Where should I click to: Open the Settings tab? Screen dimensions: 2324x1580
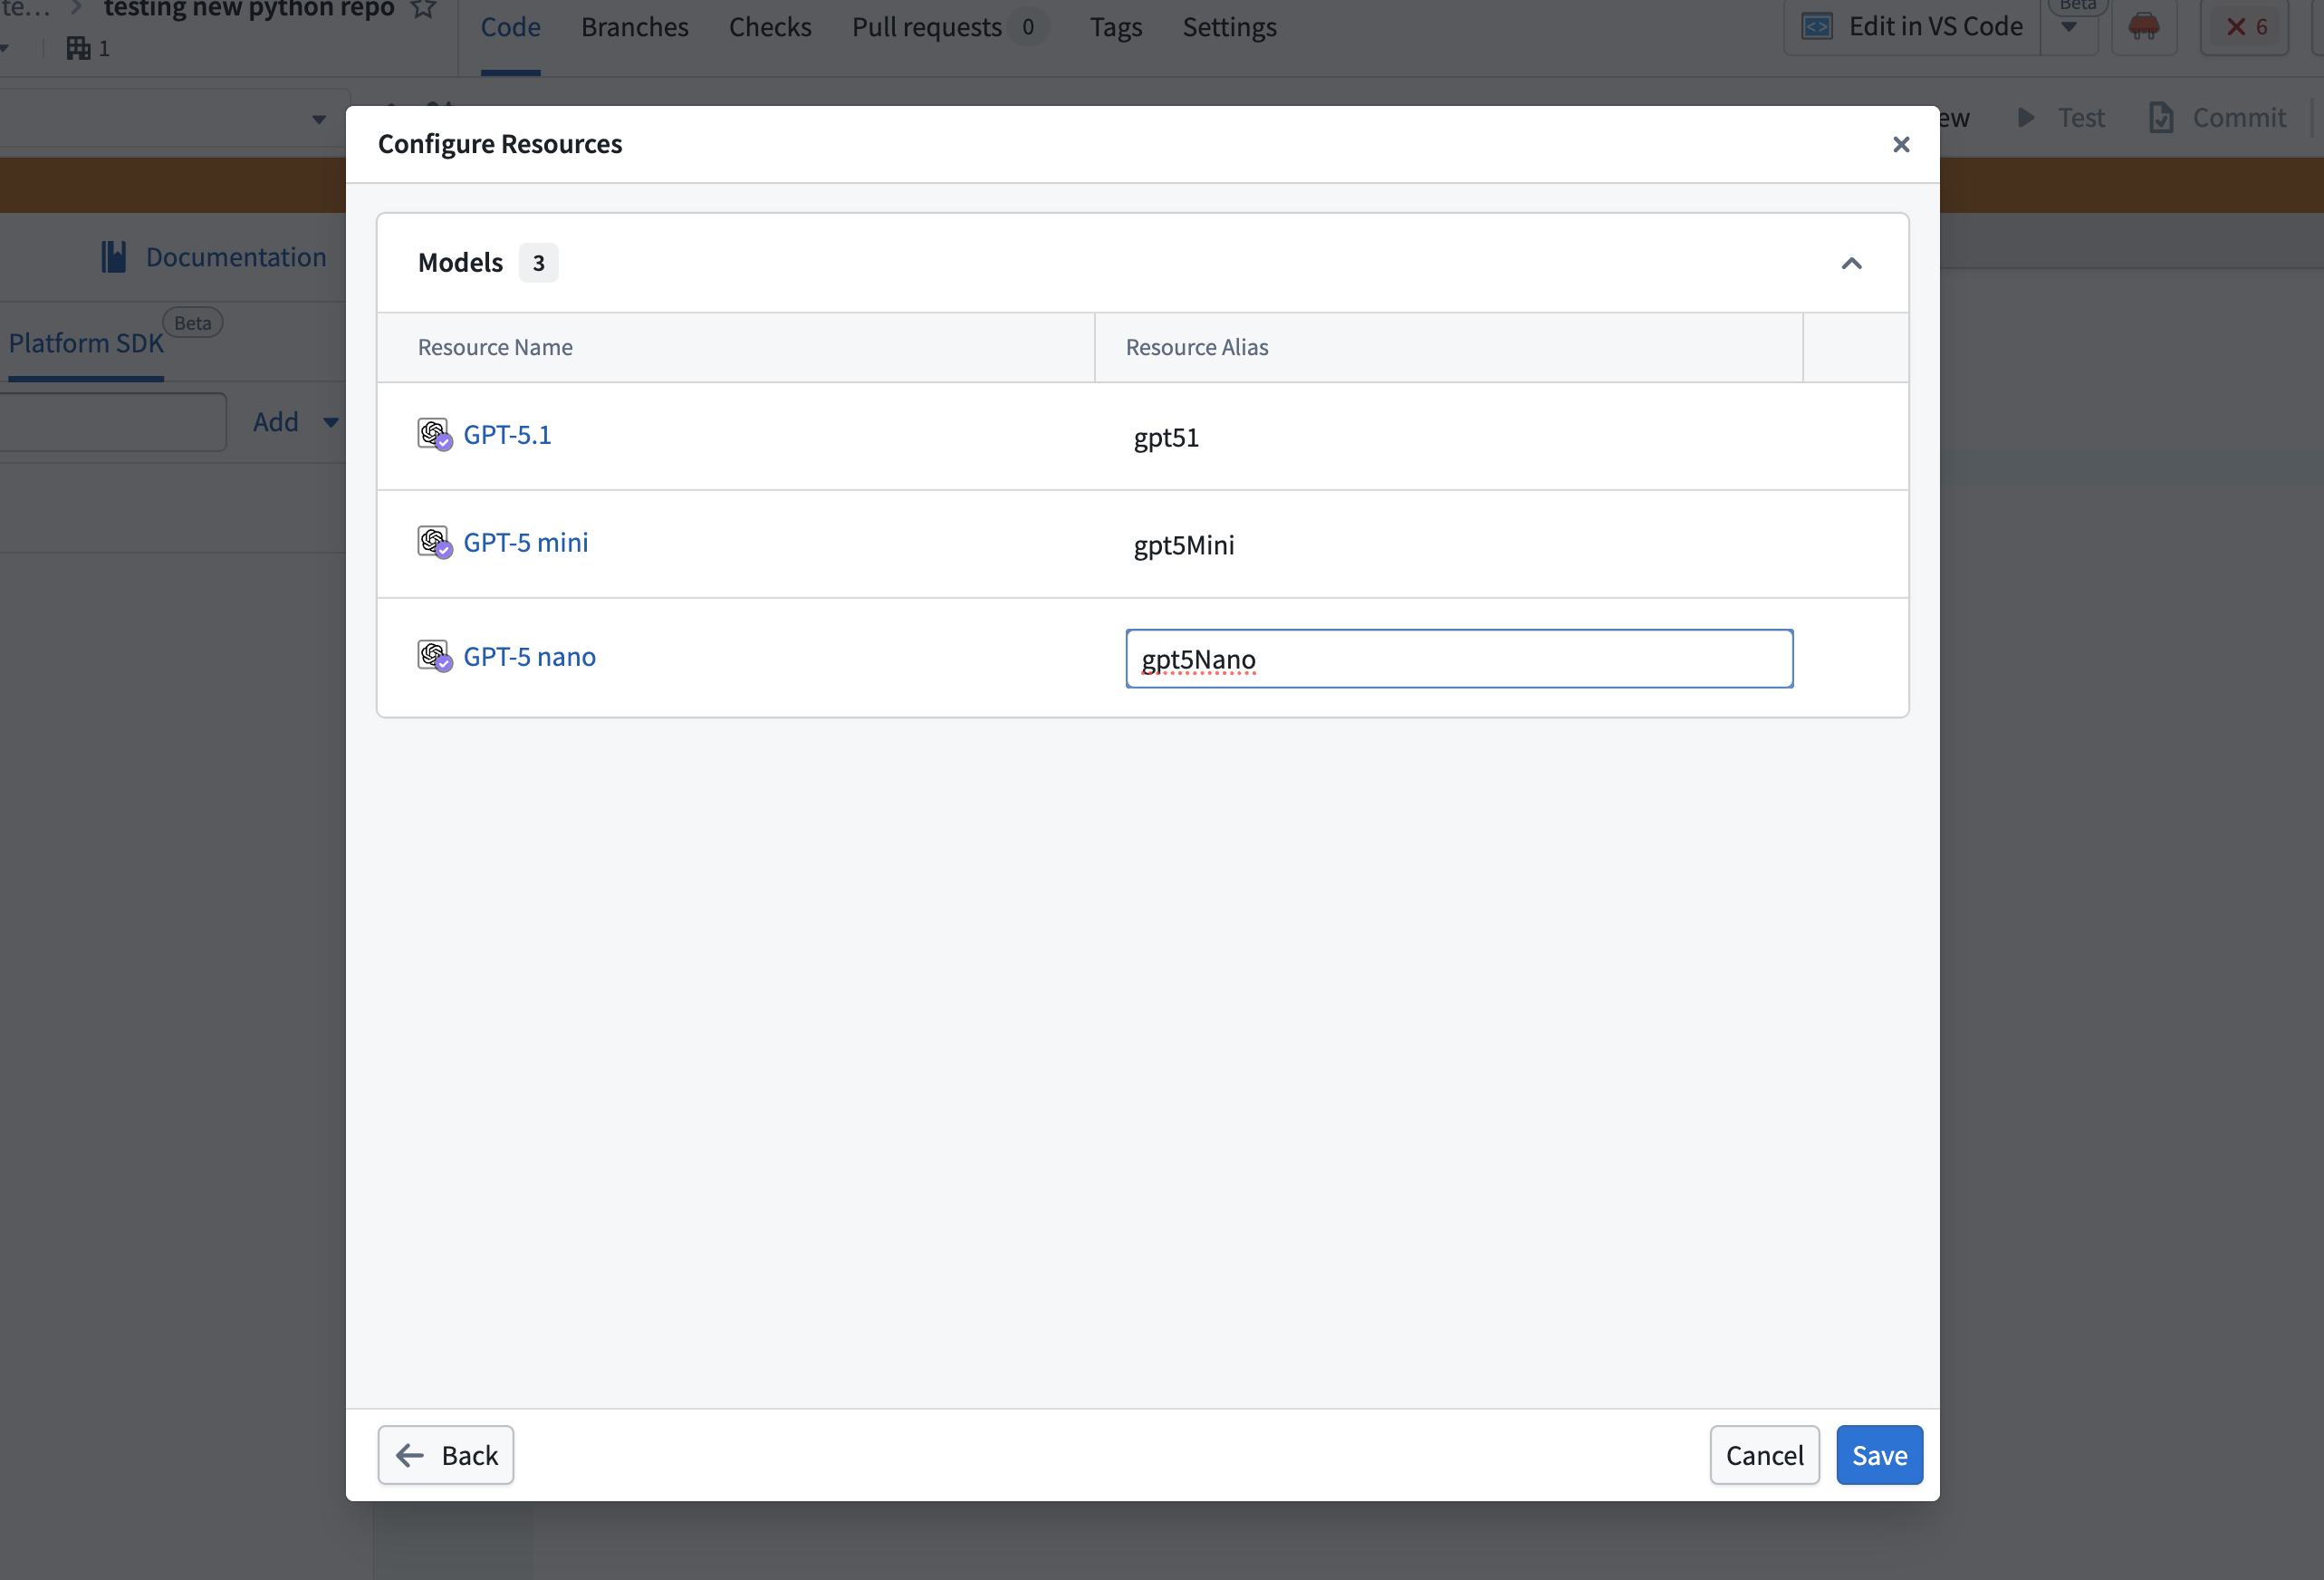click(x=1229, y=27)
